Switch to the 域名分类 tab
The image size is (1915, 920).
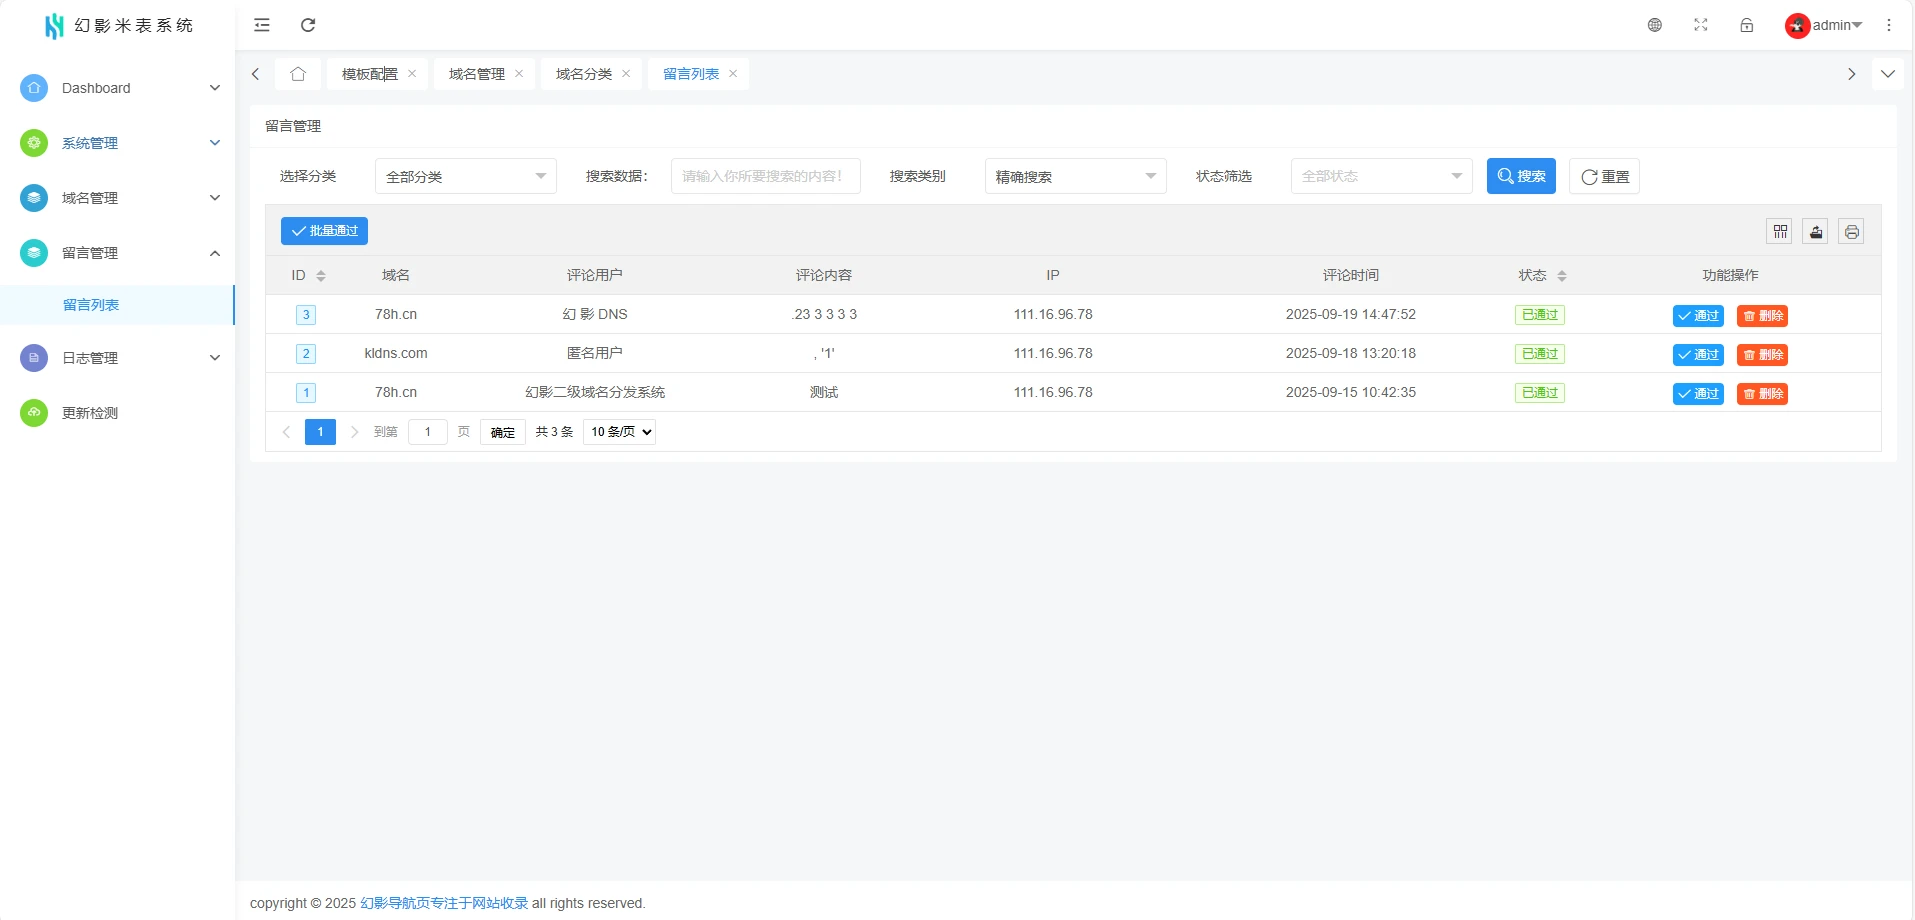[584, 74]
